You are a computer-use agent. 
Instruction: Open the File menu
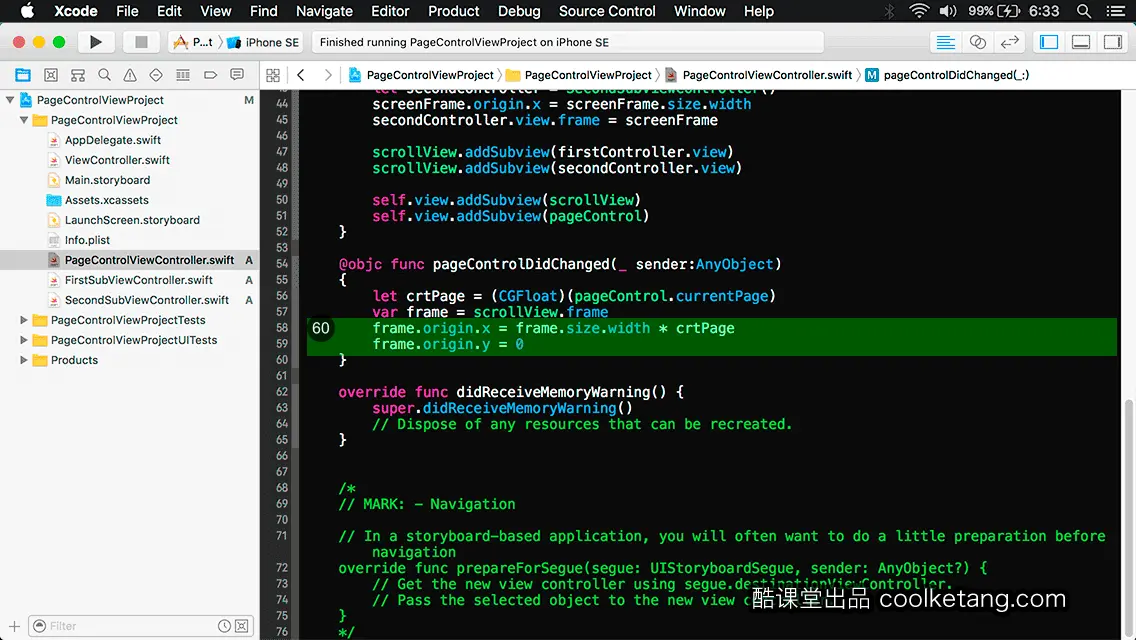tap(127, 11)
